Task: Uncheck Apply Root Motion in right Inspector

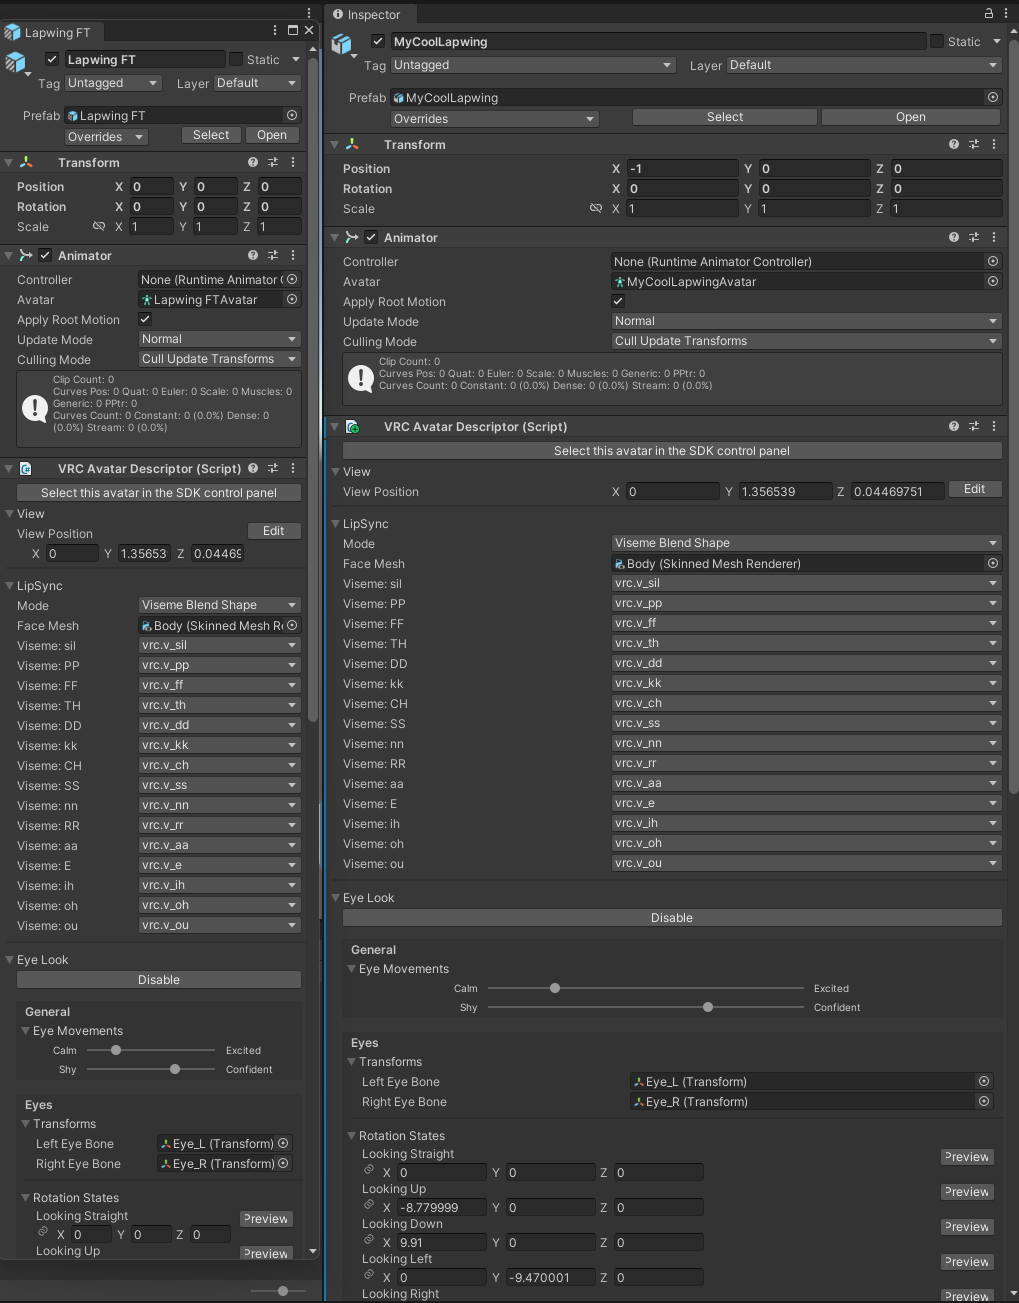Action: [618, 301]
